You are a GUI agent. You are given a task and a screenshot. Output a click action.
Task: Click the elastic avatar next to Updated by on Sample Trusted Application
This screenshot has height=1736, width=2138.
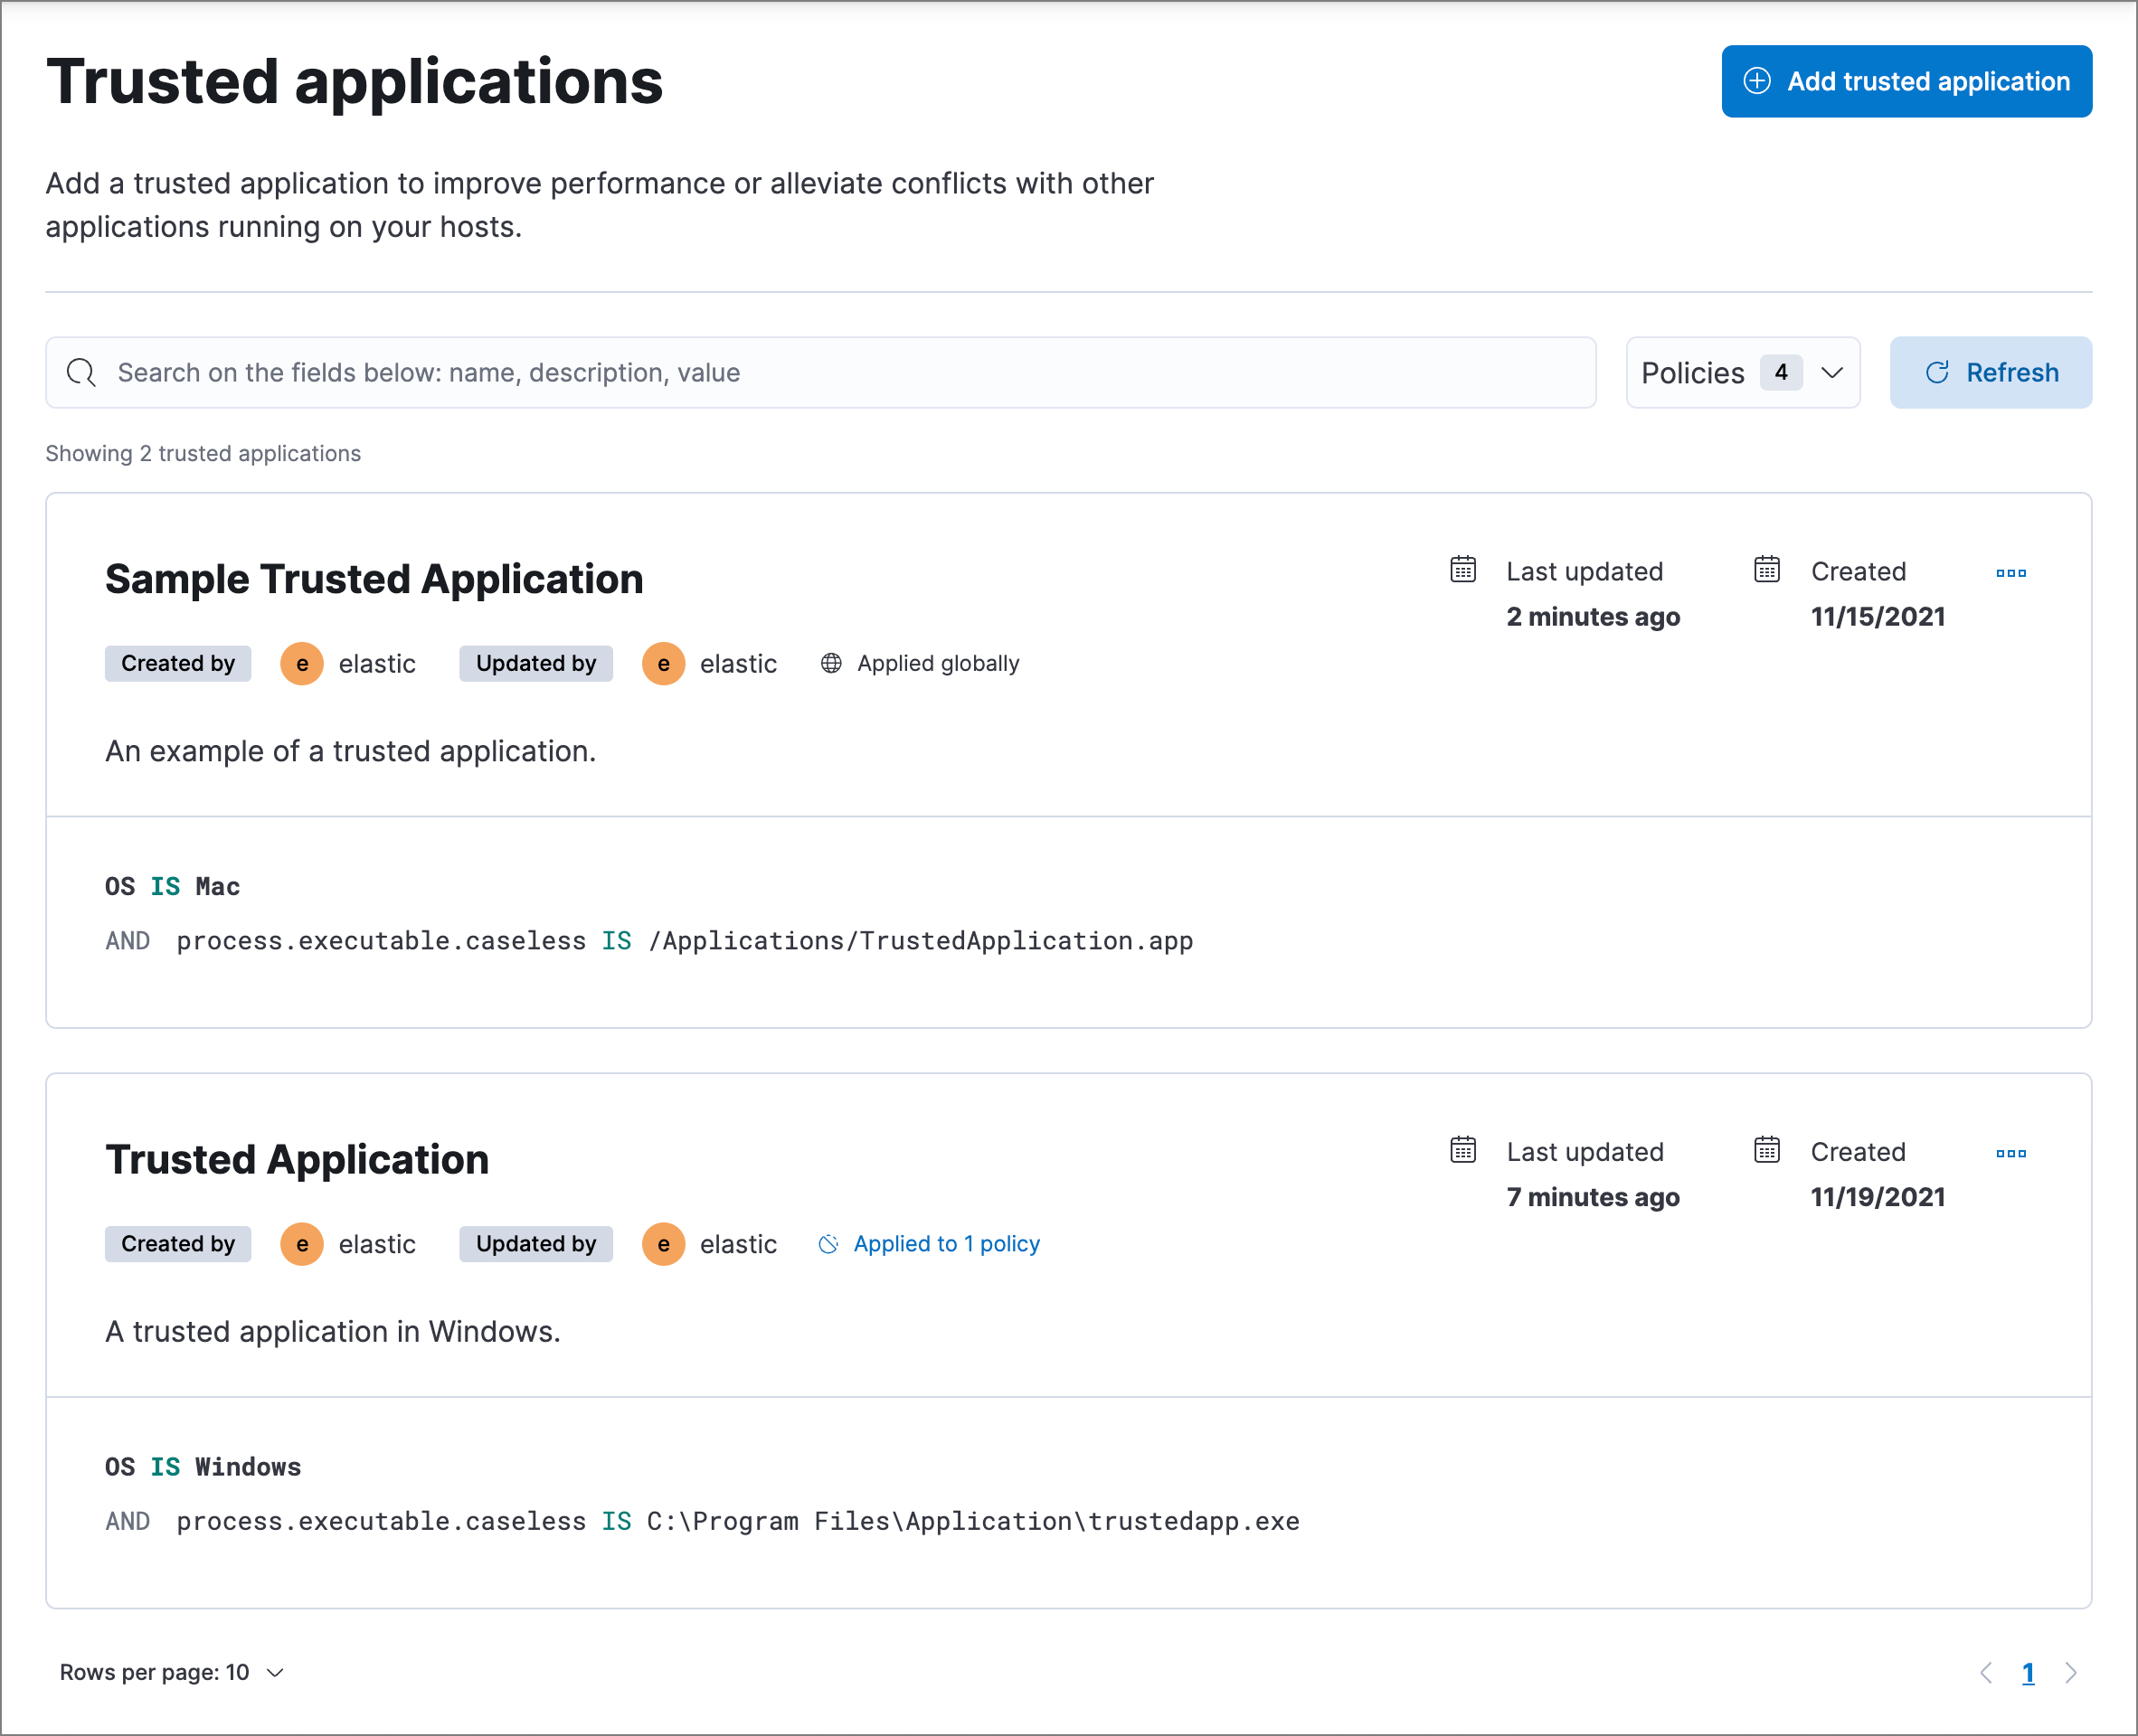pyautogui.click(x=663, y=662)
